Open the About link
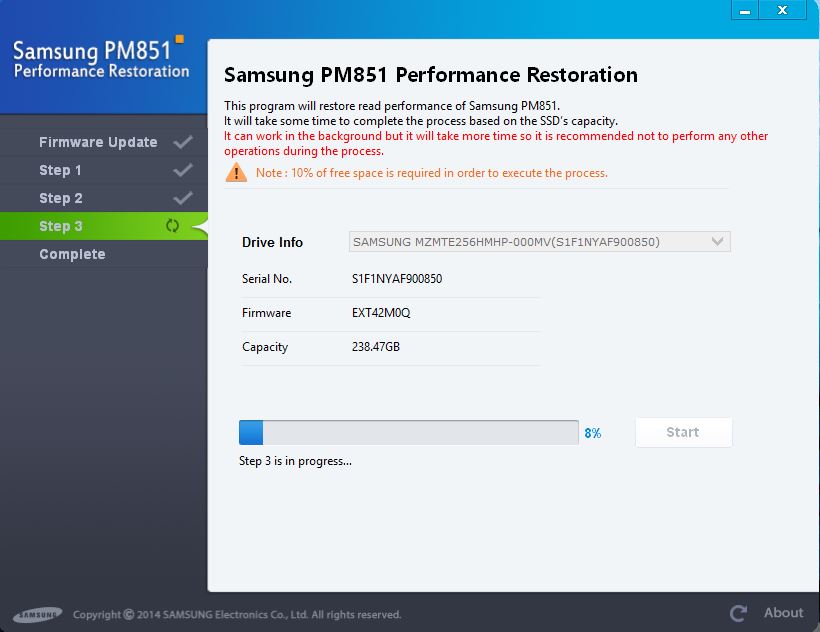The image size is (820, 632). tap(783, 613)
